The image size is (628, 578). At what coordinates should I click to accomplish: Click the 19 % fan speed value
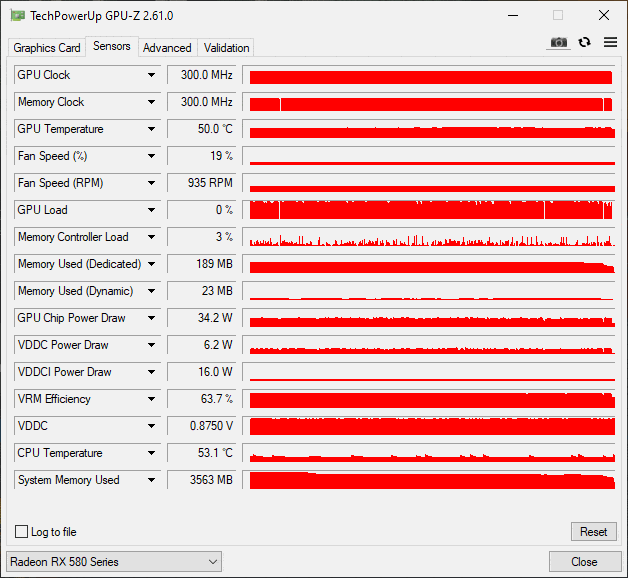point(201,156)
